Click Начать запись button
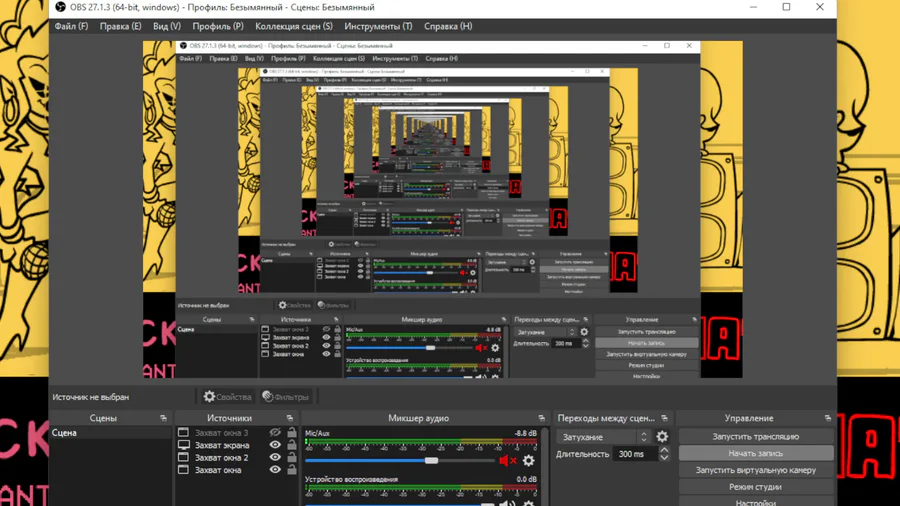 [755, 453]
